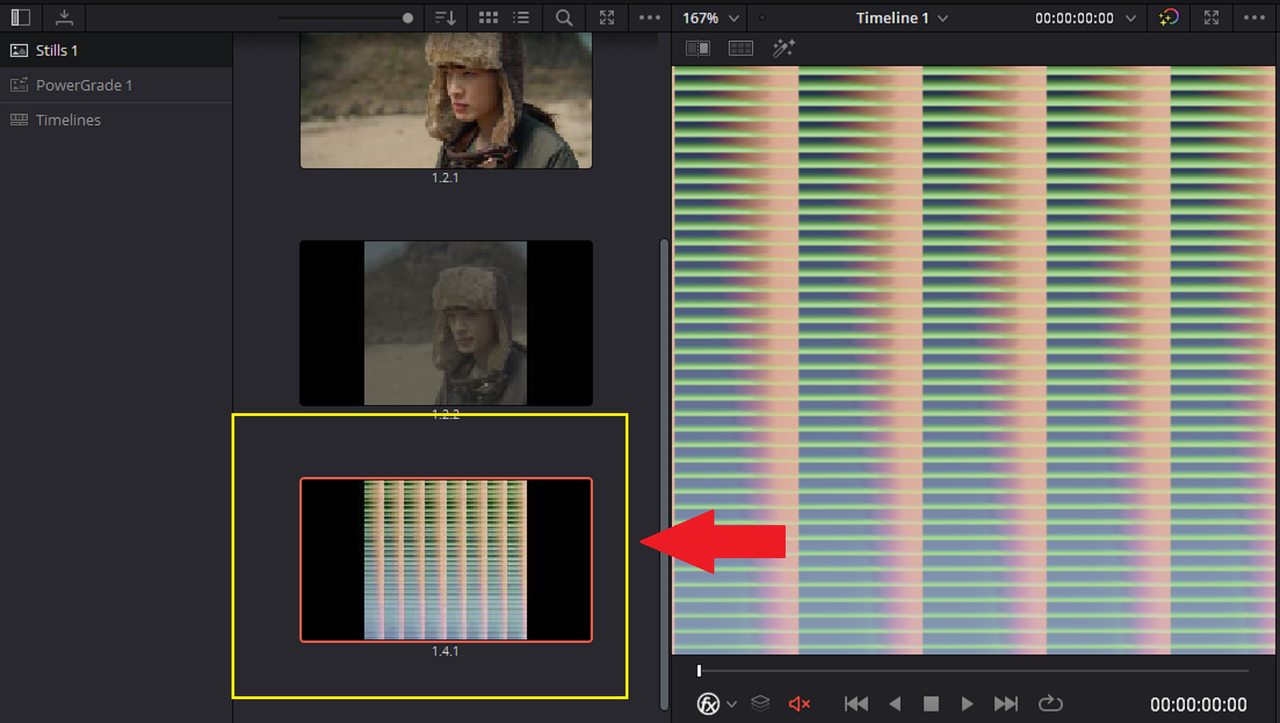Viewport: 1280px width, 723px height.
Task: Jump to last frame
Action: [x=1006, y=704]
